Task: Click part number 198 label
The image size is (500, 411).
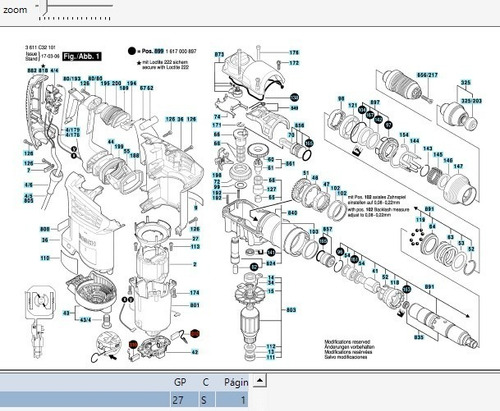Action: tap(217, 175)
